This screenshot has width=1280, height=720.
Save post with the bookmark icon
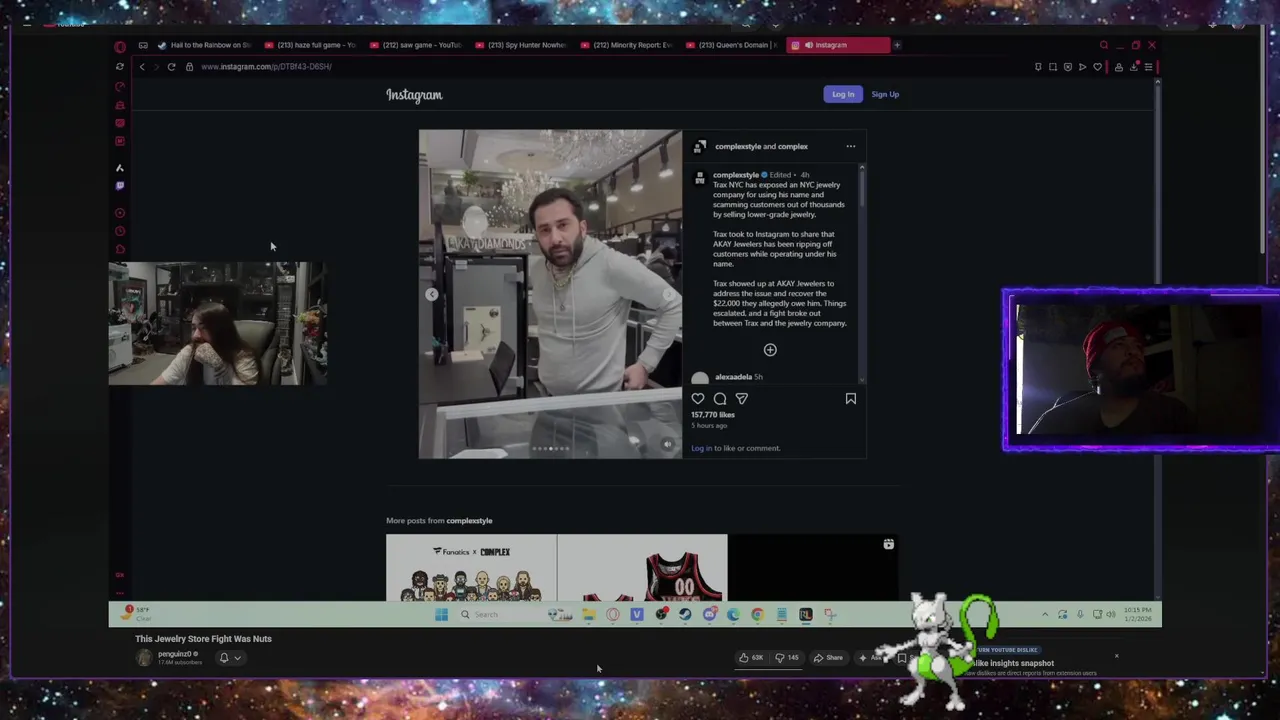[x=851, y=399]
